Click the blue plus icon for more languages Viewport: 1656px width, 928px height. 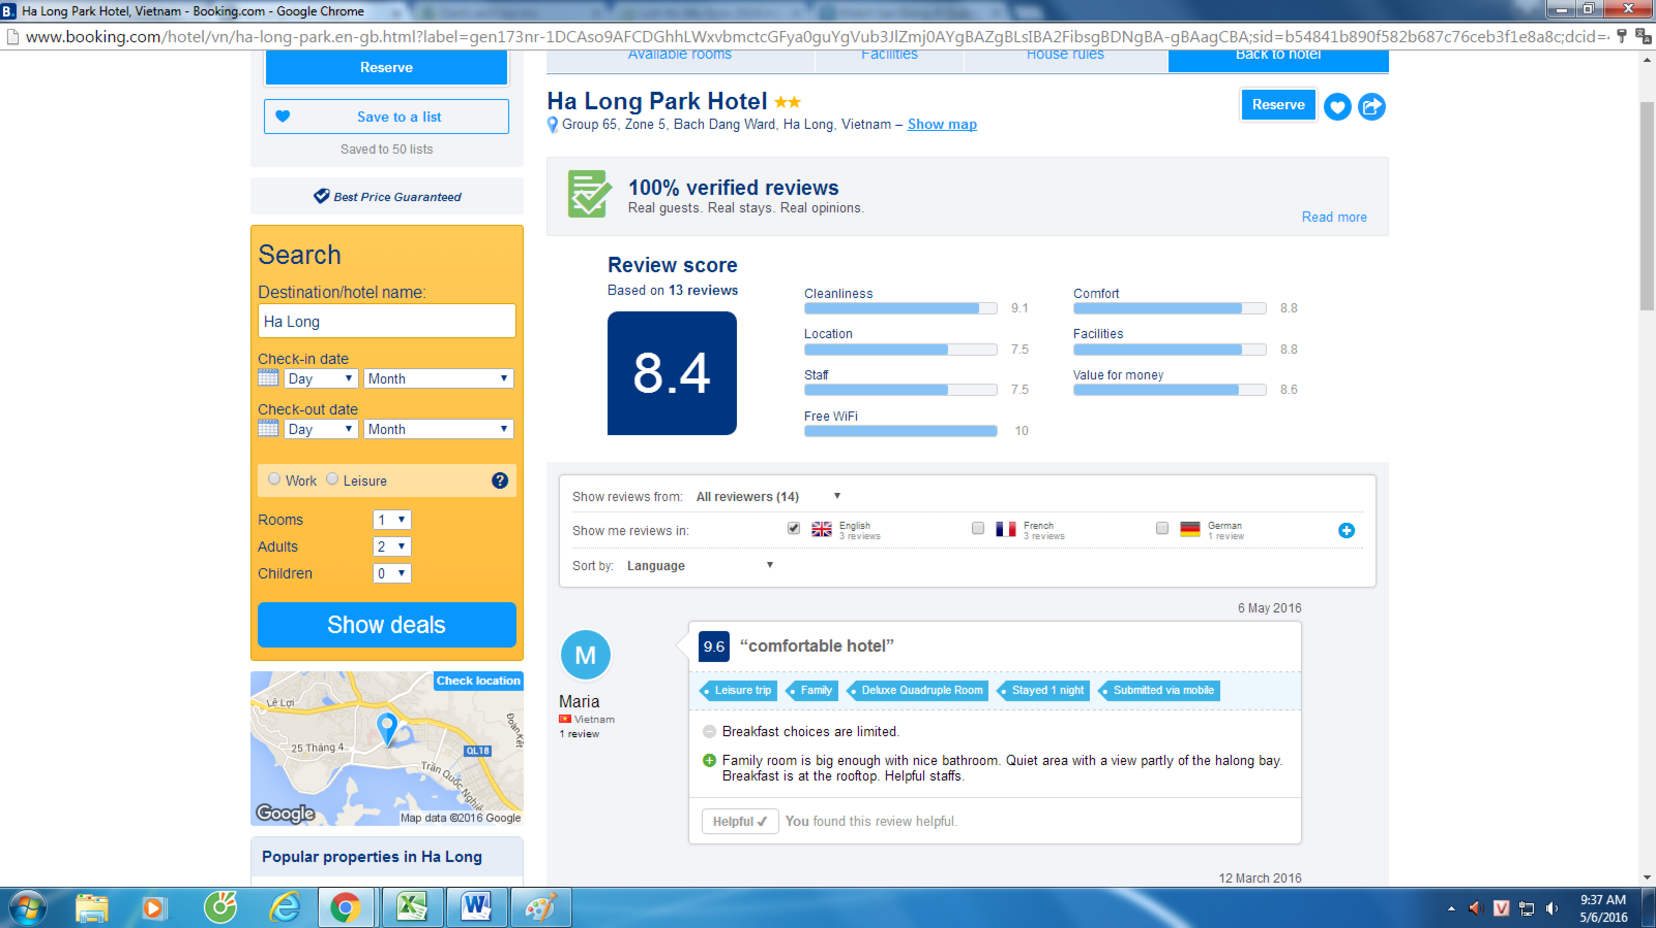(1346, 530)
